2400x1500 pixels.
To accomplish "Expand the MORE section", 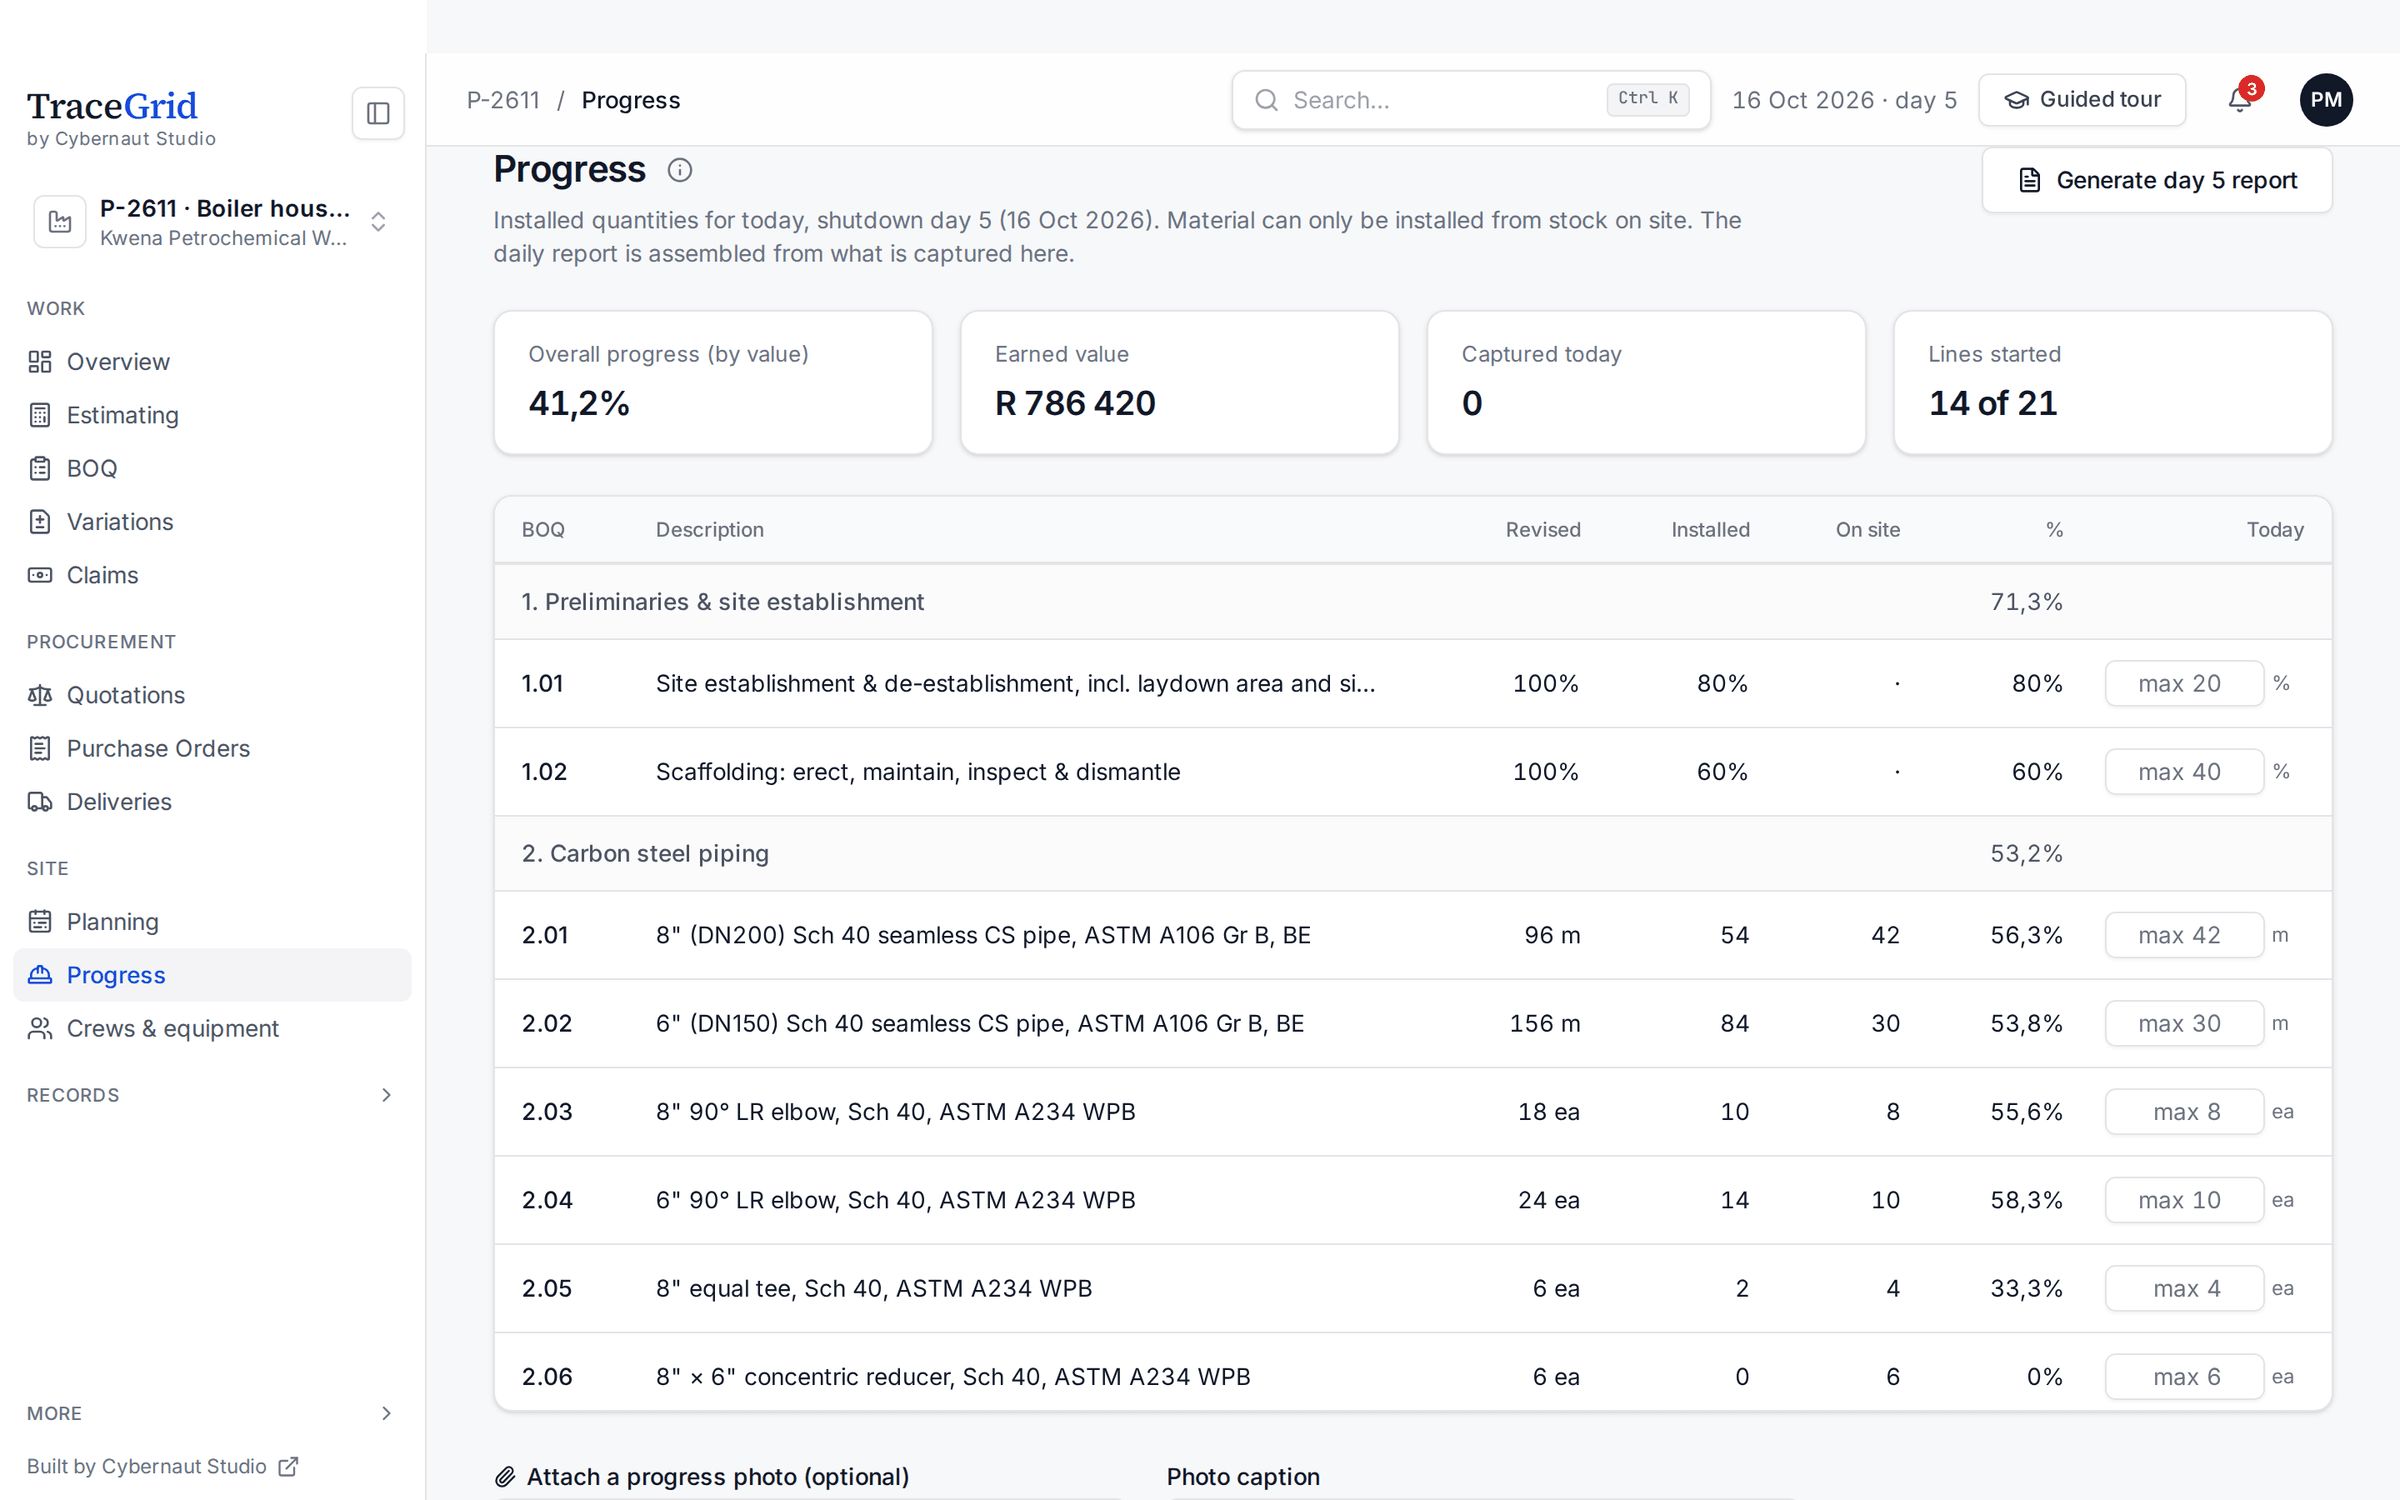I will (x=211, y=1413).
